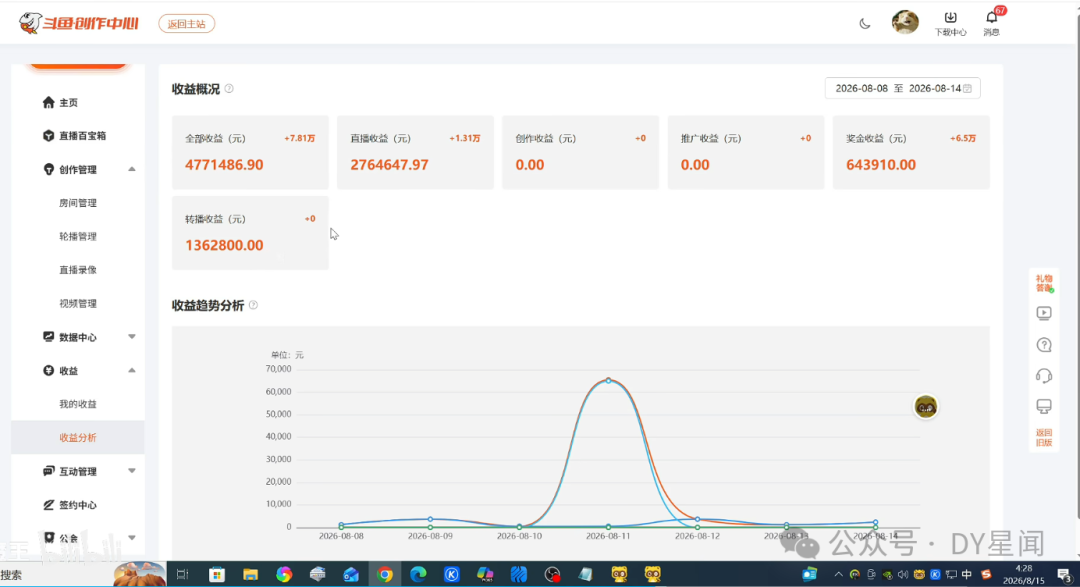Click the 全部收益 value 4771486.90
This screenshot has width=1080, height=587.
[224, 165]
